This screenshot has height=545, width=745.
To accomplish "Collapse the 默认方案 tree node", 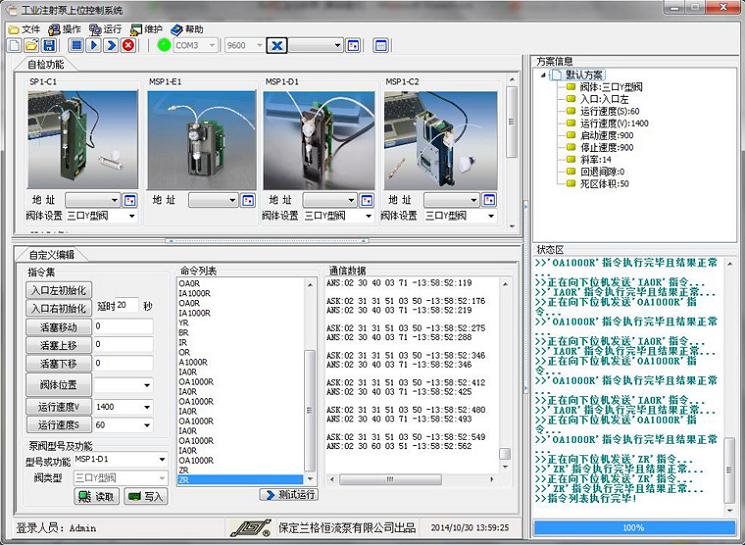I will [x=543, y=74].
